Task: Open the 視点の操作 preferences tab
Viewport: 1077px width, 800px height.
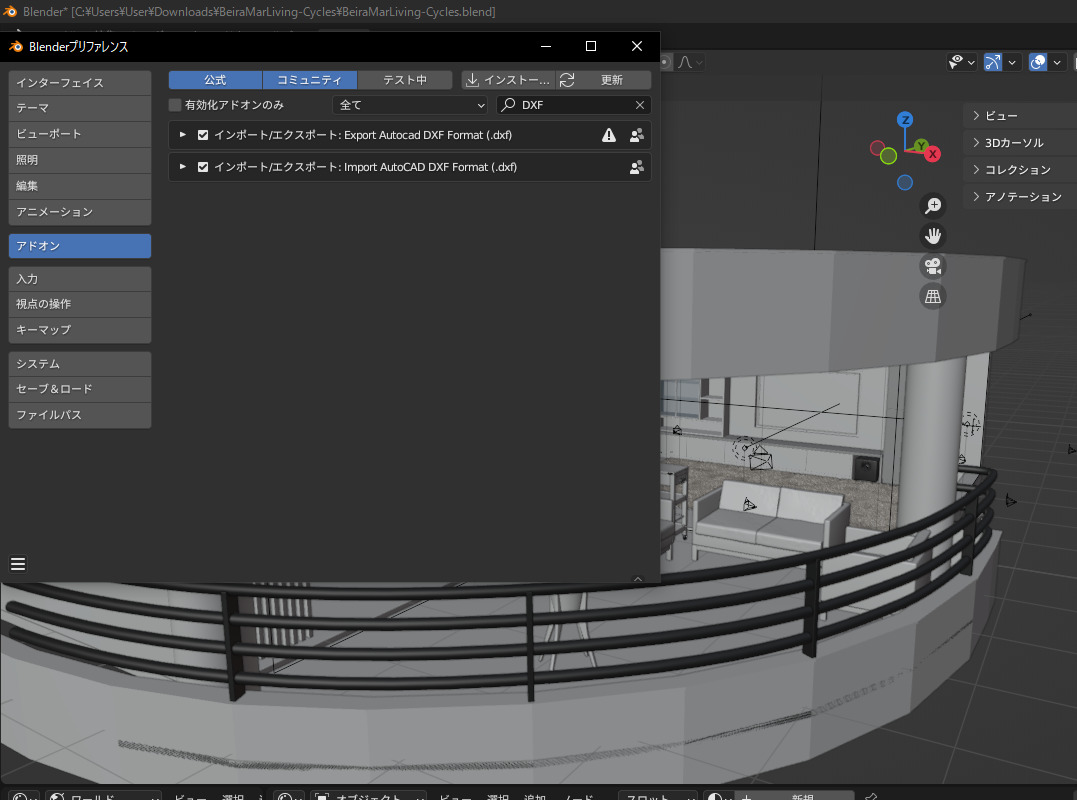Action: [x=80, y=304]
